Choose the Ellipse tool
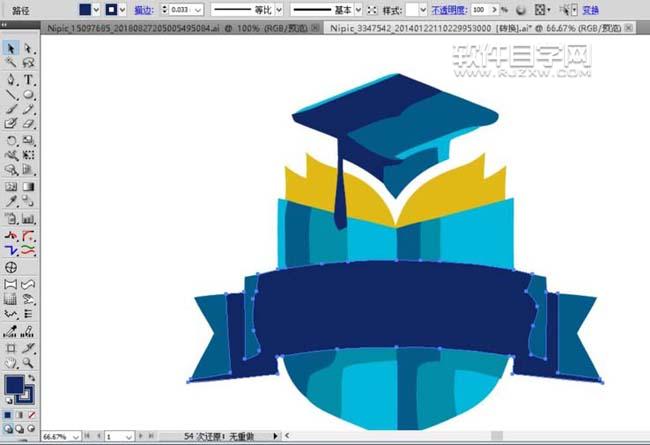This screenshot has height=445, width=650. coord(28,95)
